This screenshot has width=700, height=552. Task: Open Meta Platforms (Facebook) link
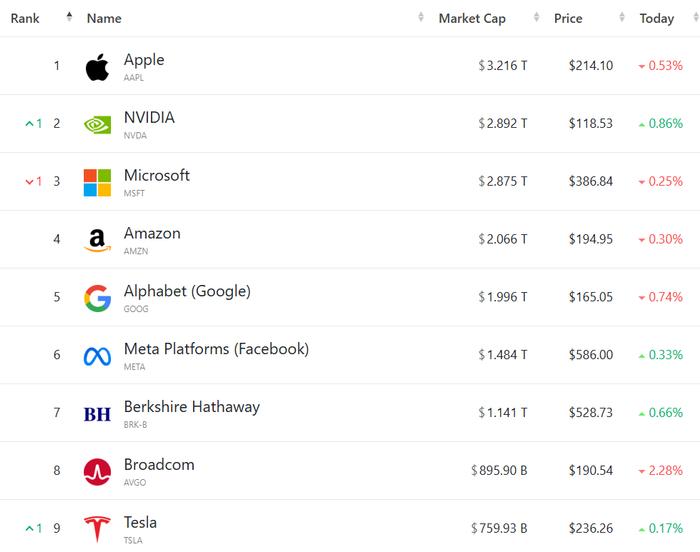(x=217, y=349)
